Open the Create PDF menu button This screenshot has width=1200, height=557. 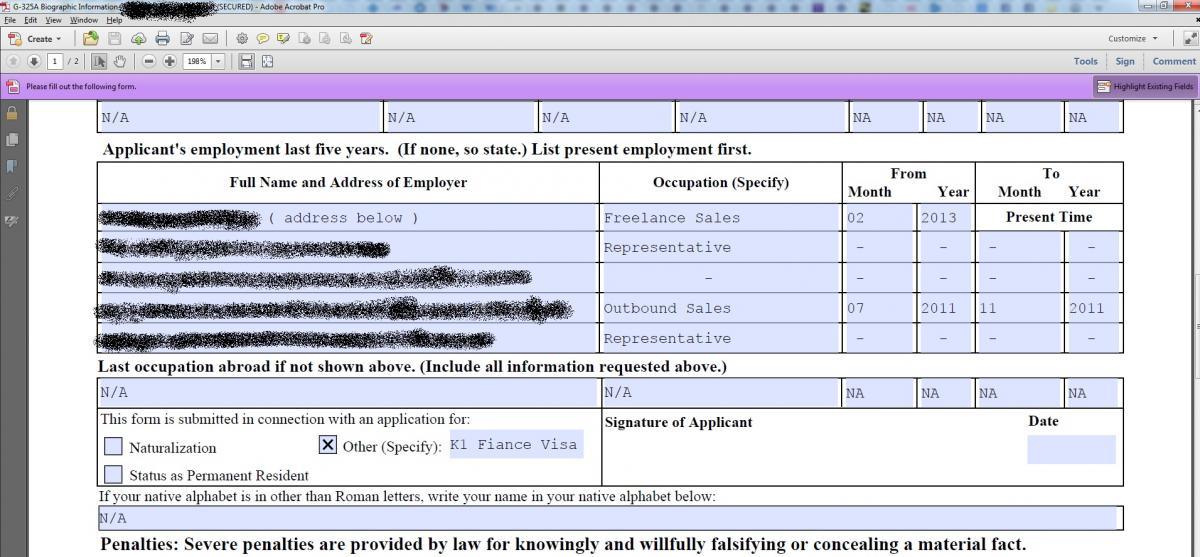coord(34,39)
